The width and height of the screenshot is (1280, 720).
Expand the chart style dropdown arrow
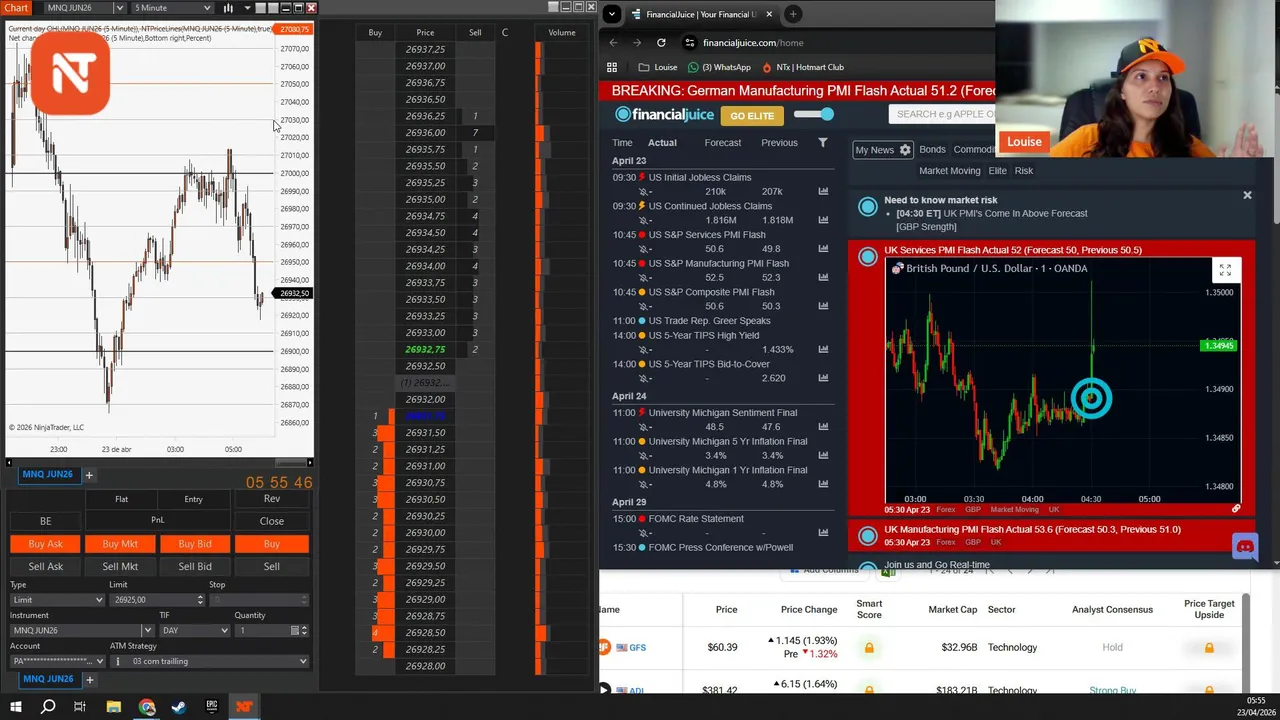(x=247, y=8)
